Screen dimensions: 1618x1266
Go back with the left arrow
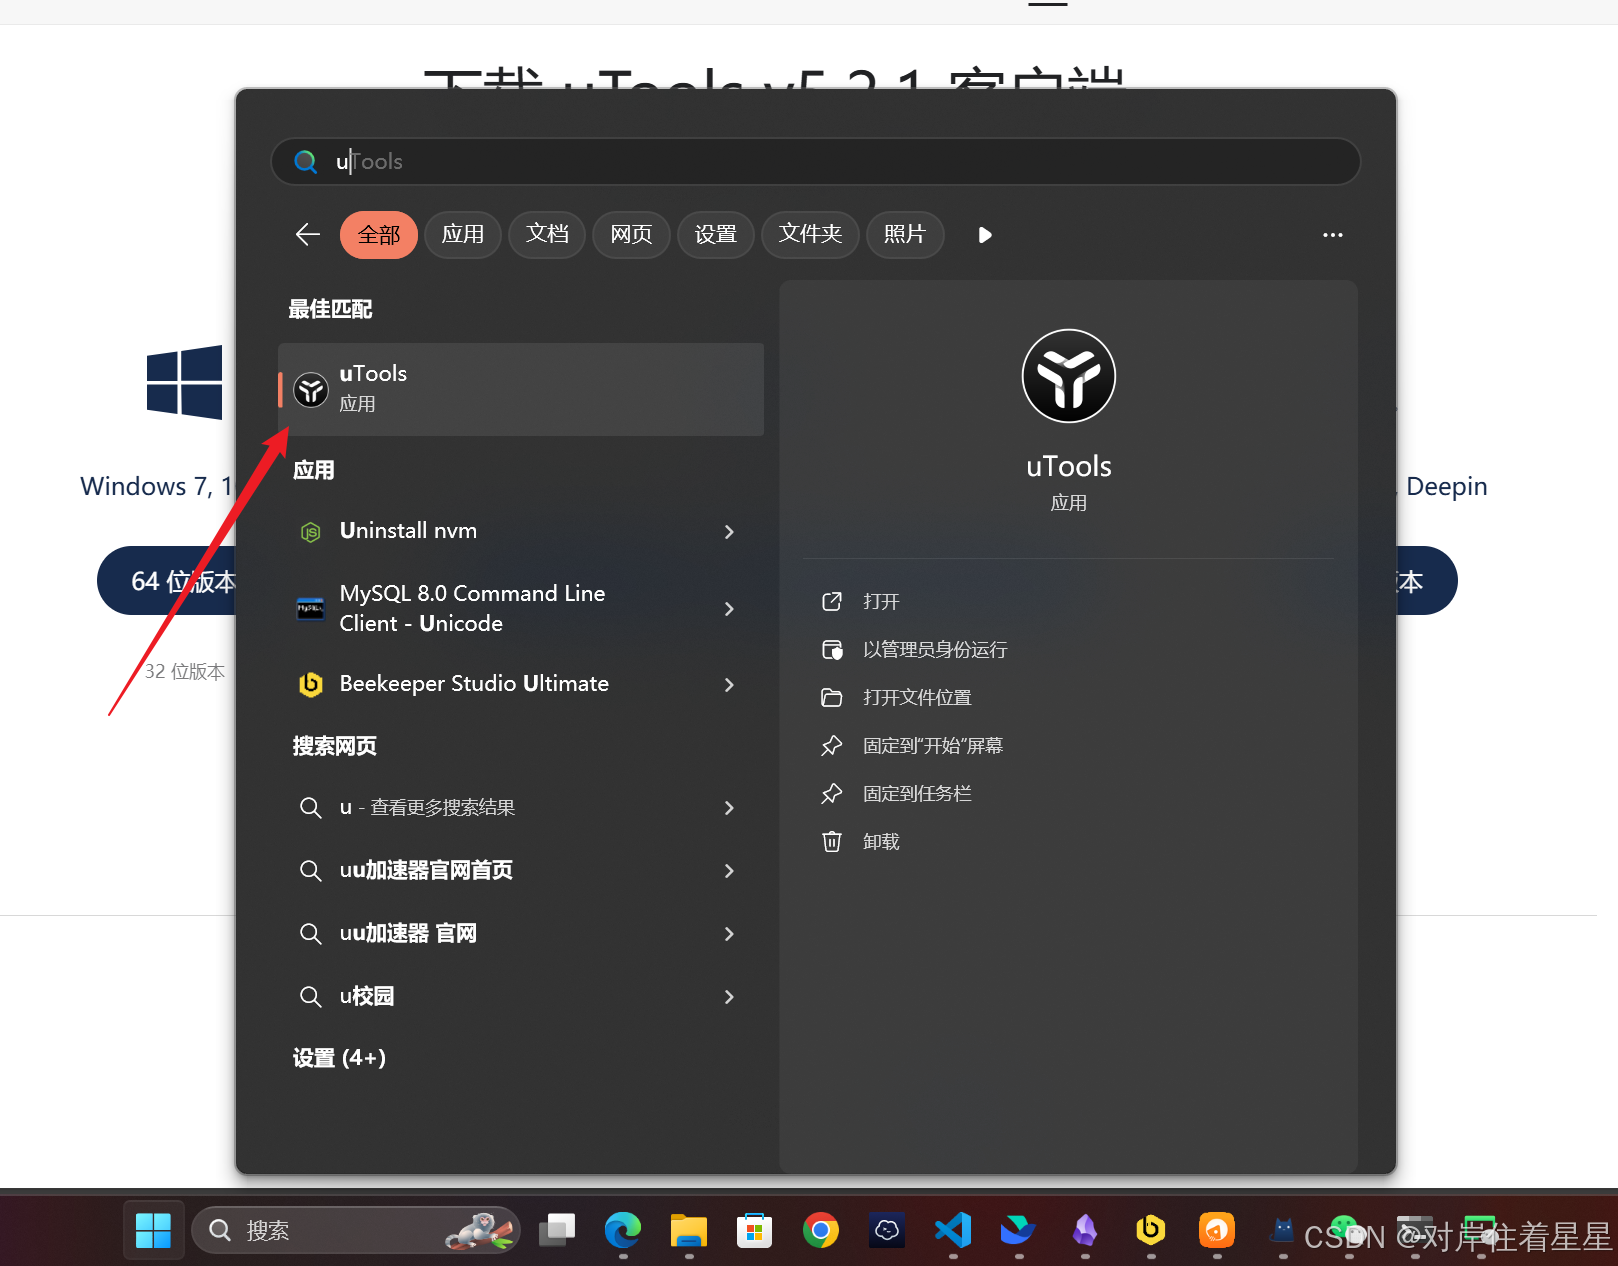point(308,235)
